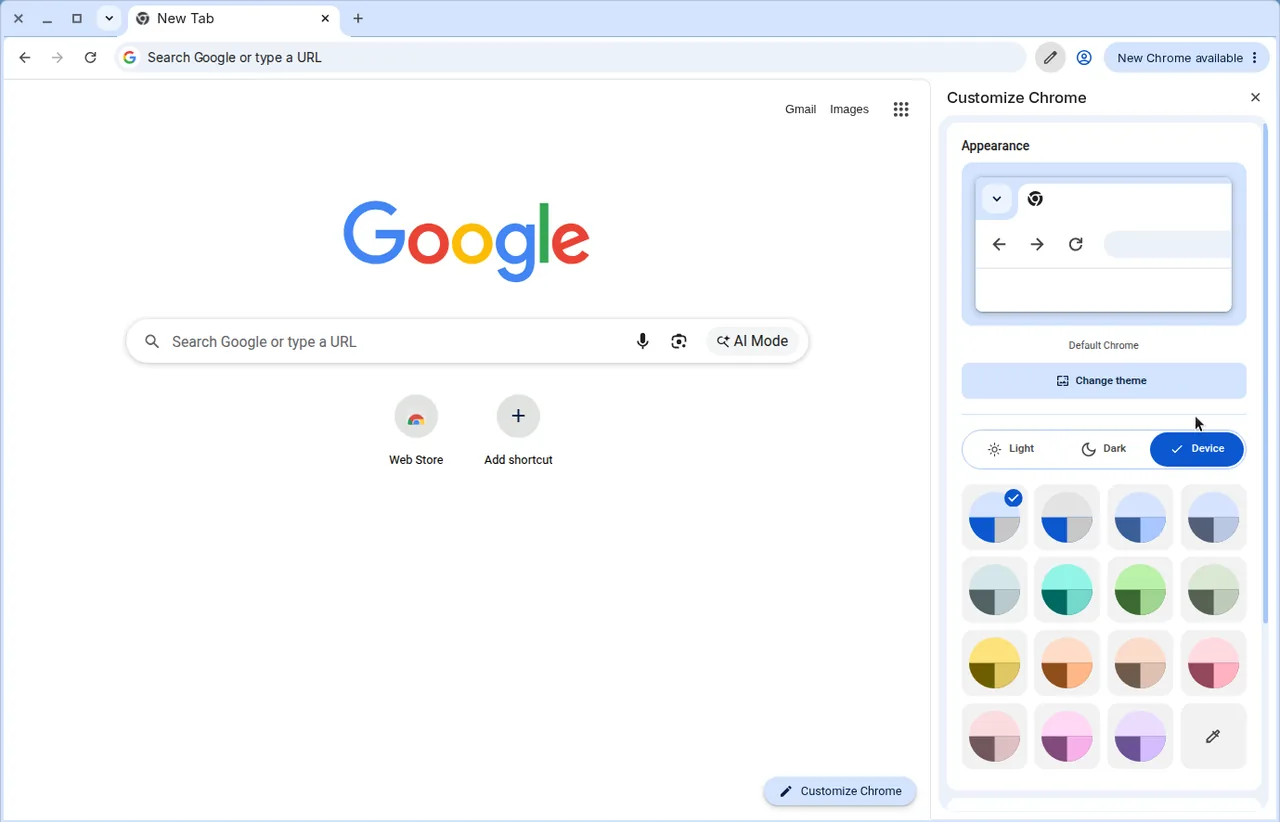Switch appearance mode to Dark

(1104, 449)
